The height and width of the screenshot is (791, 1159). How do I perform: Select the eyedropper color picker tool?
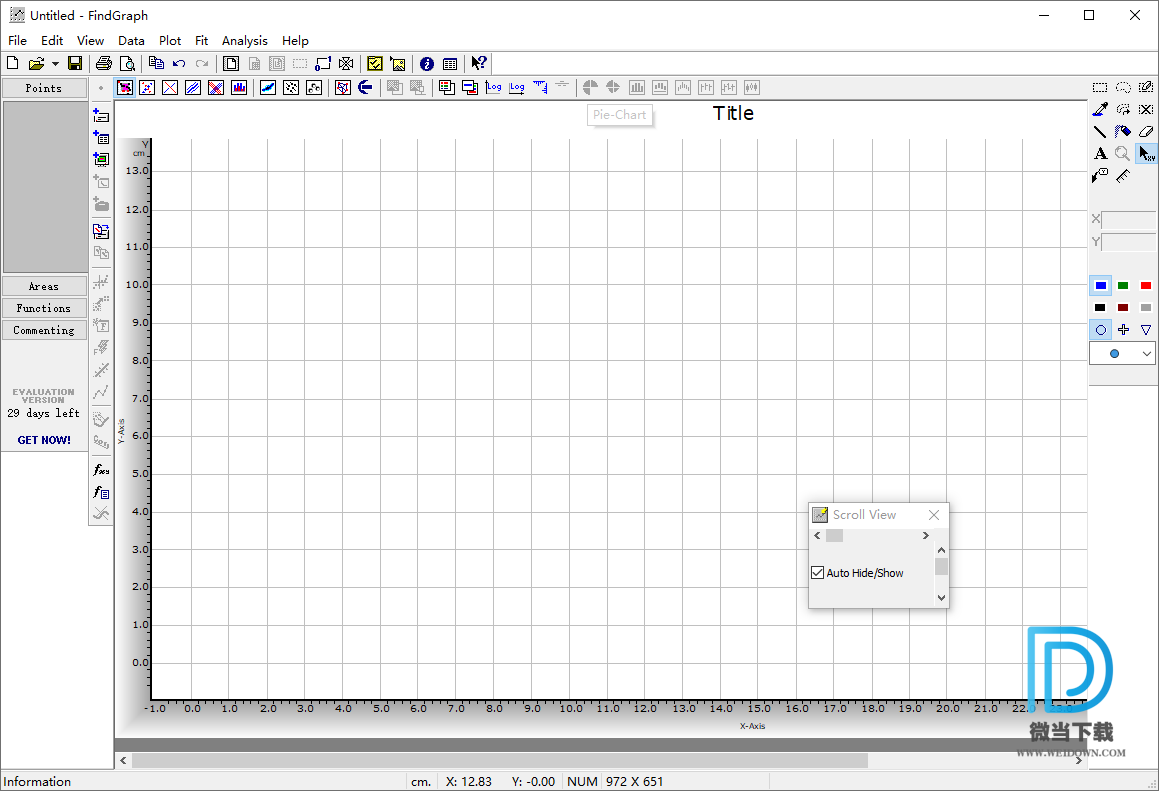point(1100,109)
